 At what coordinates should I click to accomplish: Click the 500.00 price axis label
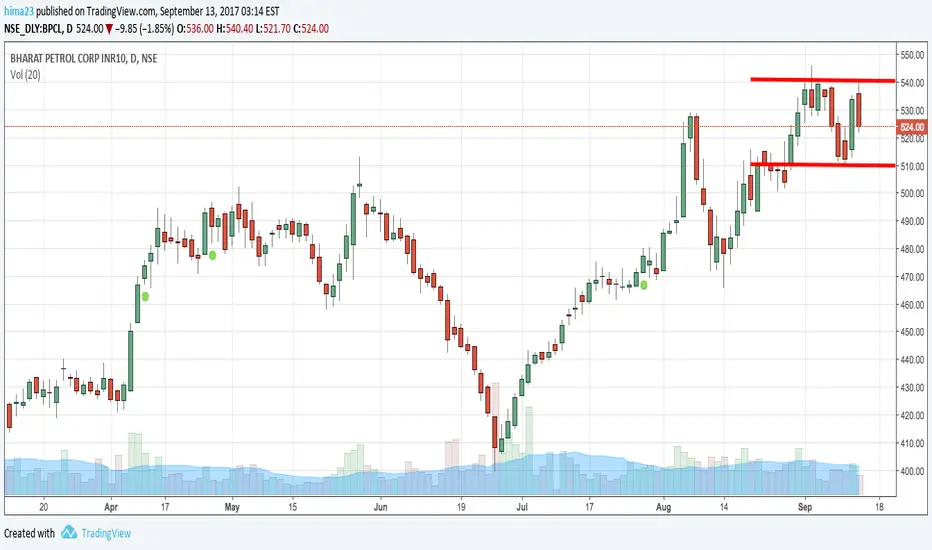tap(912, 193)
